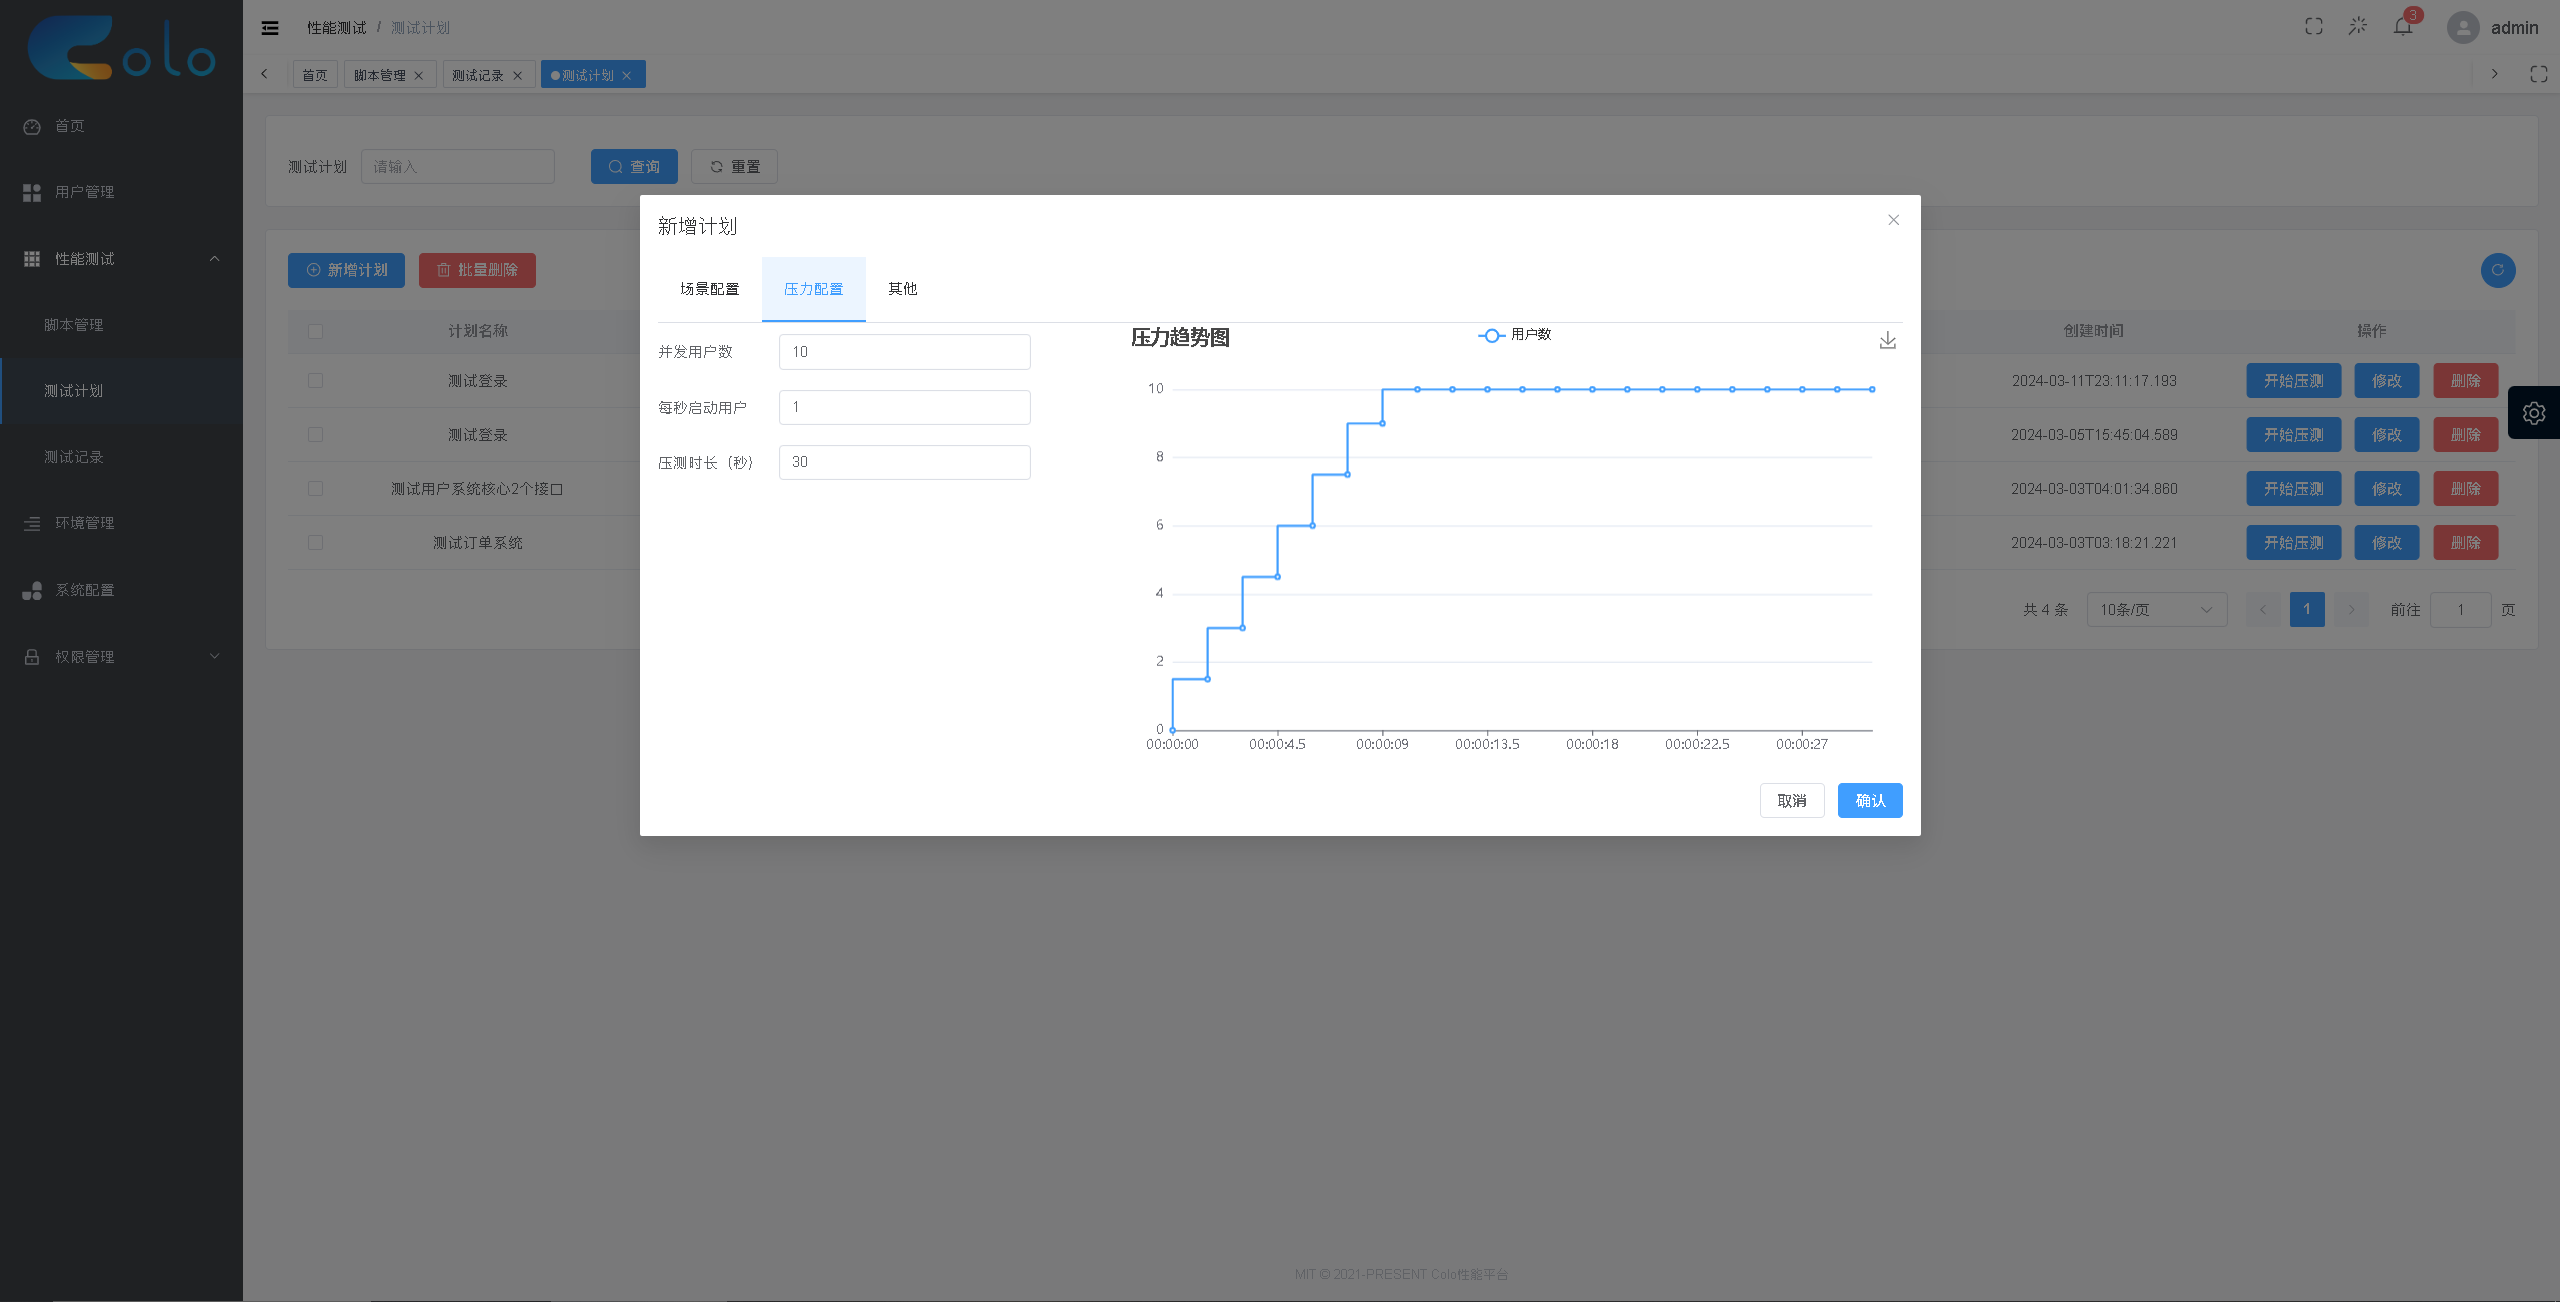2561x1302 pixels.
Task: Click the 系统配置 icon in sidebar
Action: point(32,591)
